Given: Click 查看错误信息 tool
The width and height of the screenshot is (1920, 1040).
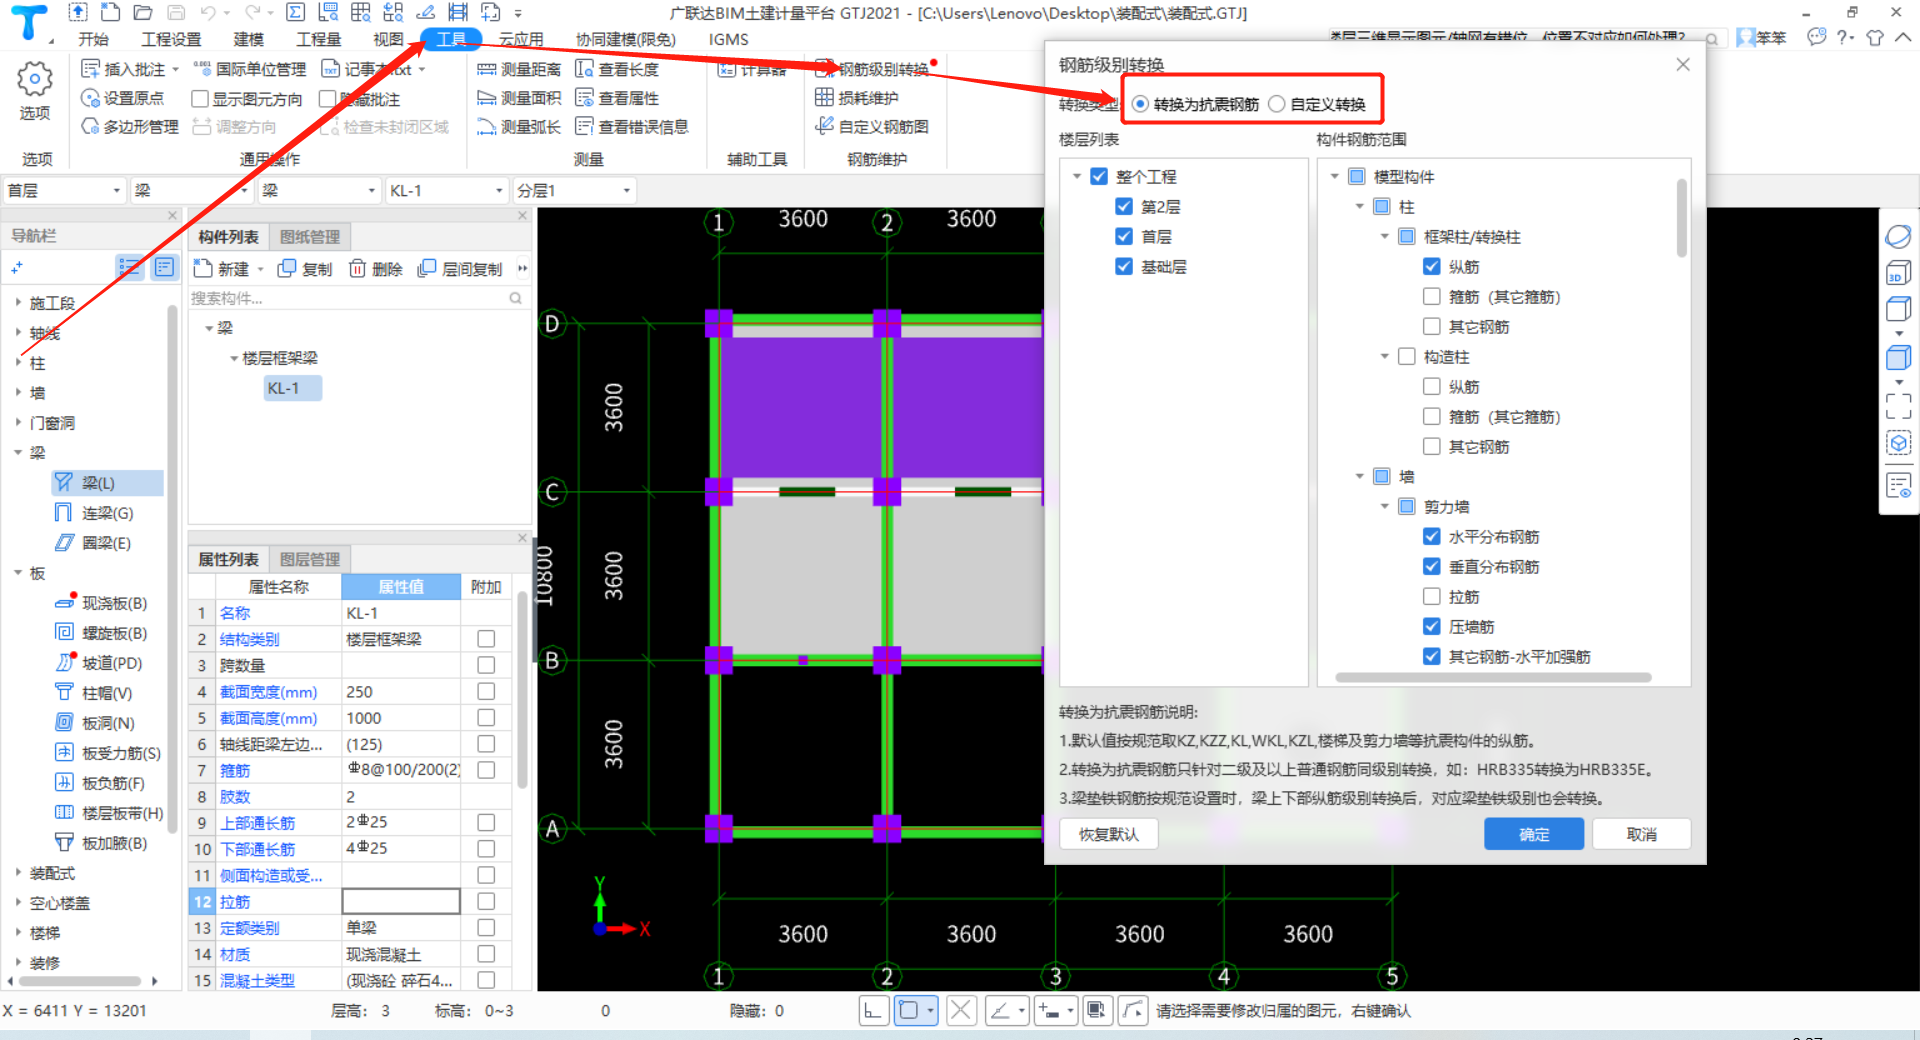Looking at the screenshot, I should point(632,127).
